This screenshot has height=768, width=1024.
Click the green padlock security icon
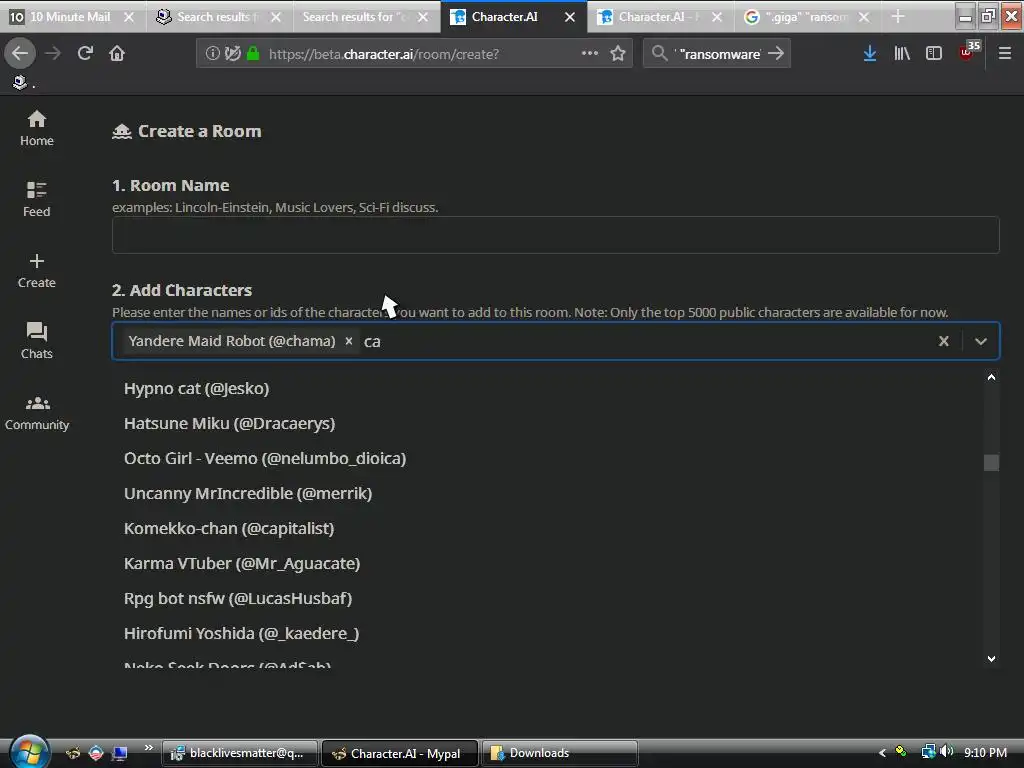pyautogui.click(x=253, y=54)
